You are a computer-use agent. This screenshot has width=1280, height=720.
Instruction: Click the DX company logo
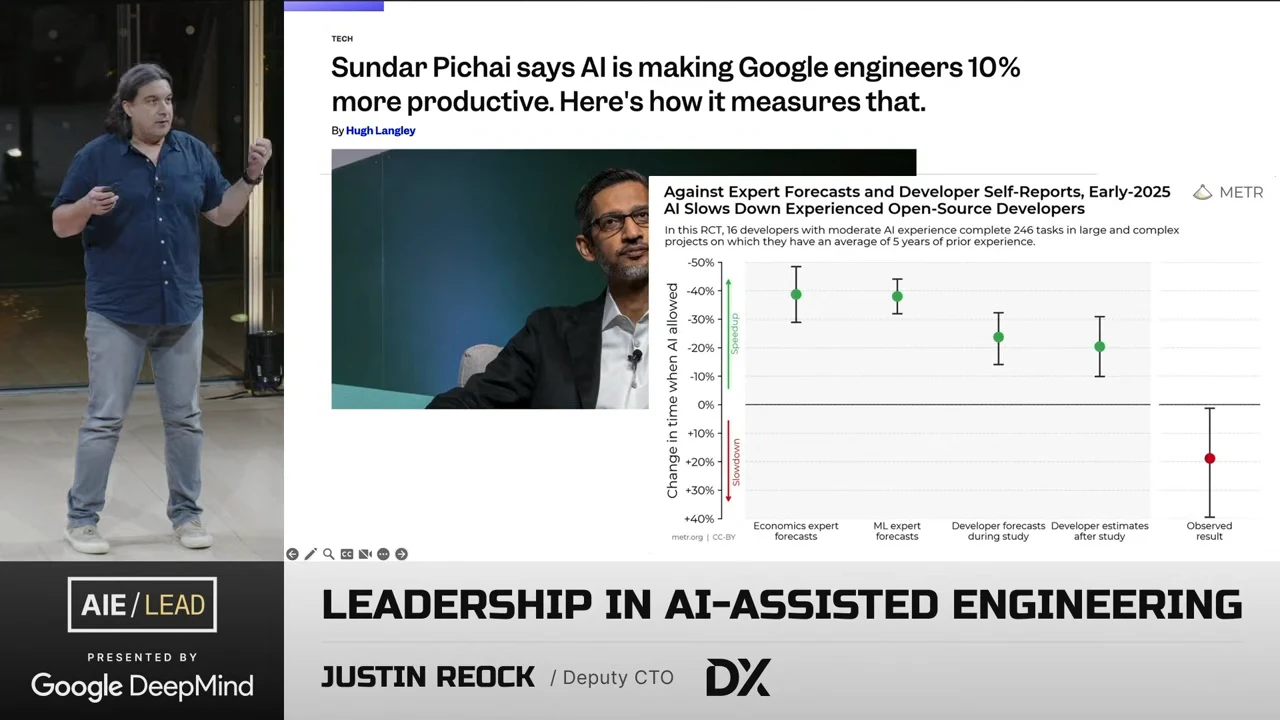[x=738, y=677]
